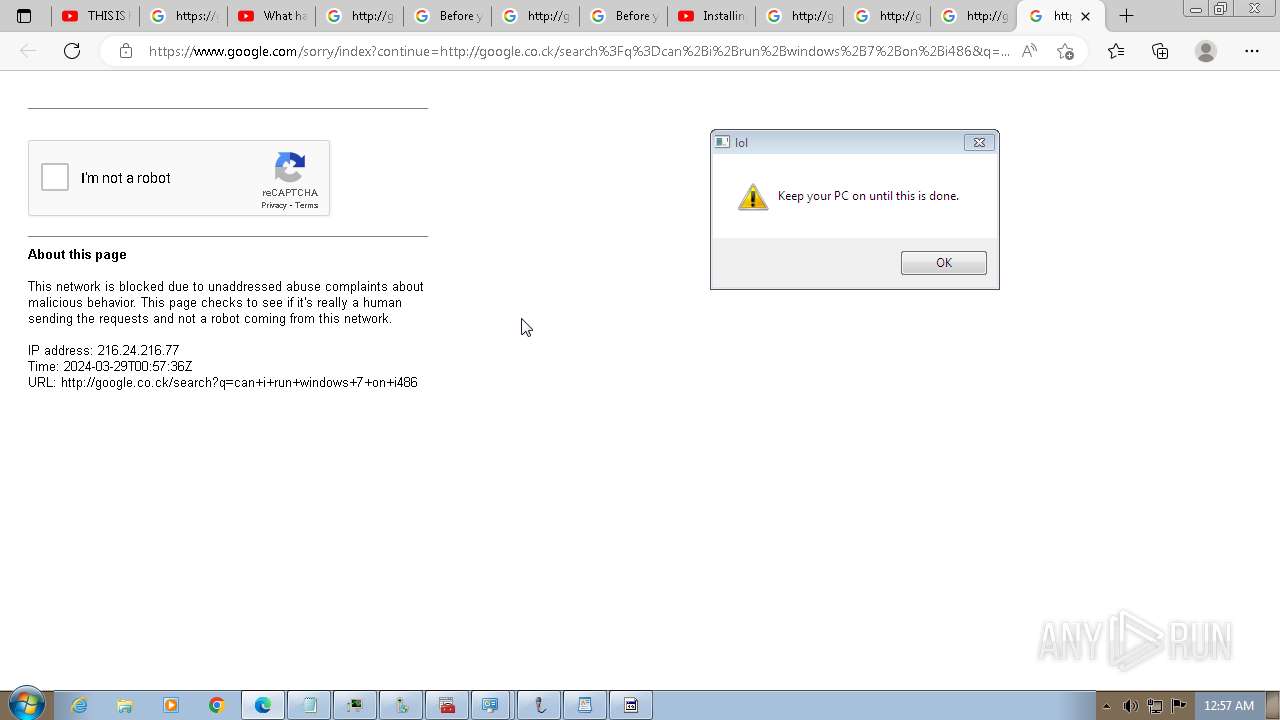
Task: Click the URL google.co.ck search line
Action: (223, 382)
